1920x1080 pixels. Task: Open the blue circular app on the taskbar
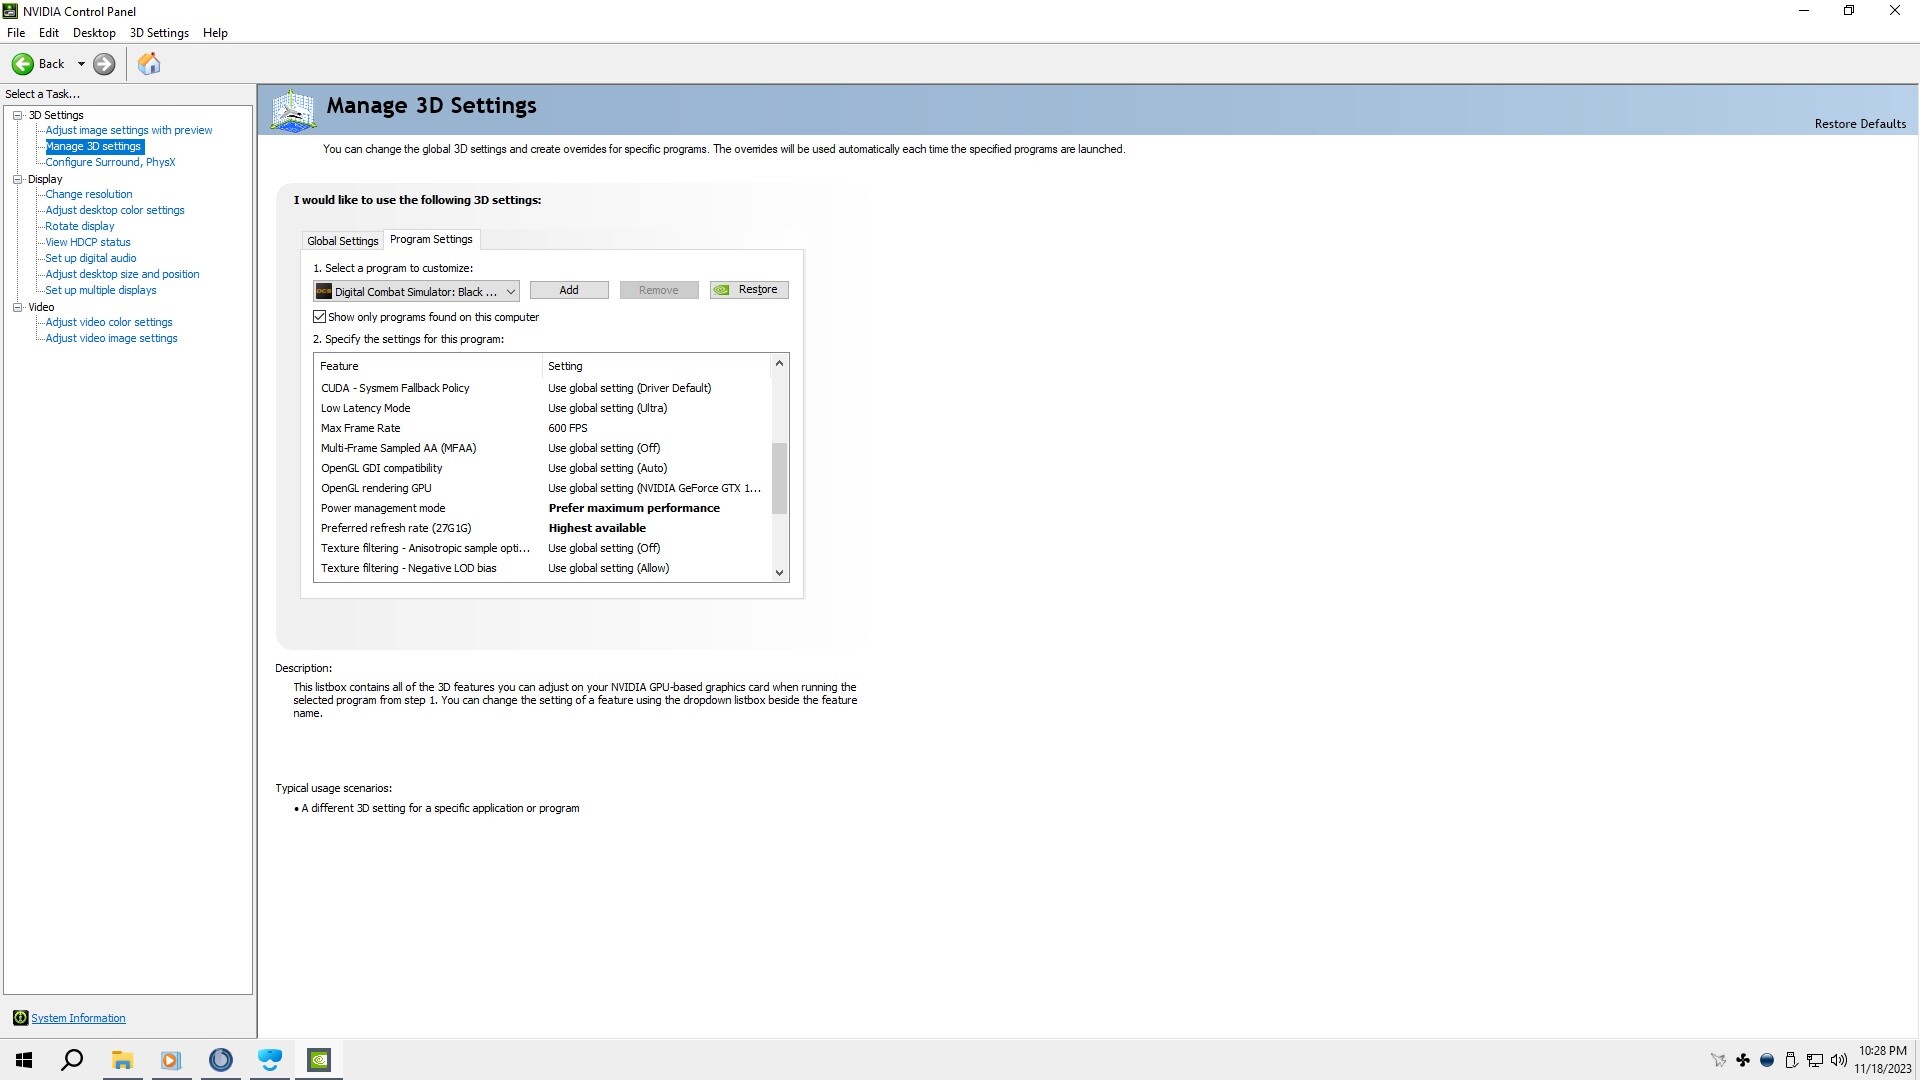coord(220,1060)
